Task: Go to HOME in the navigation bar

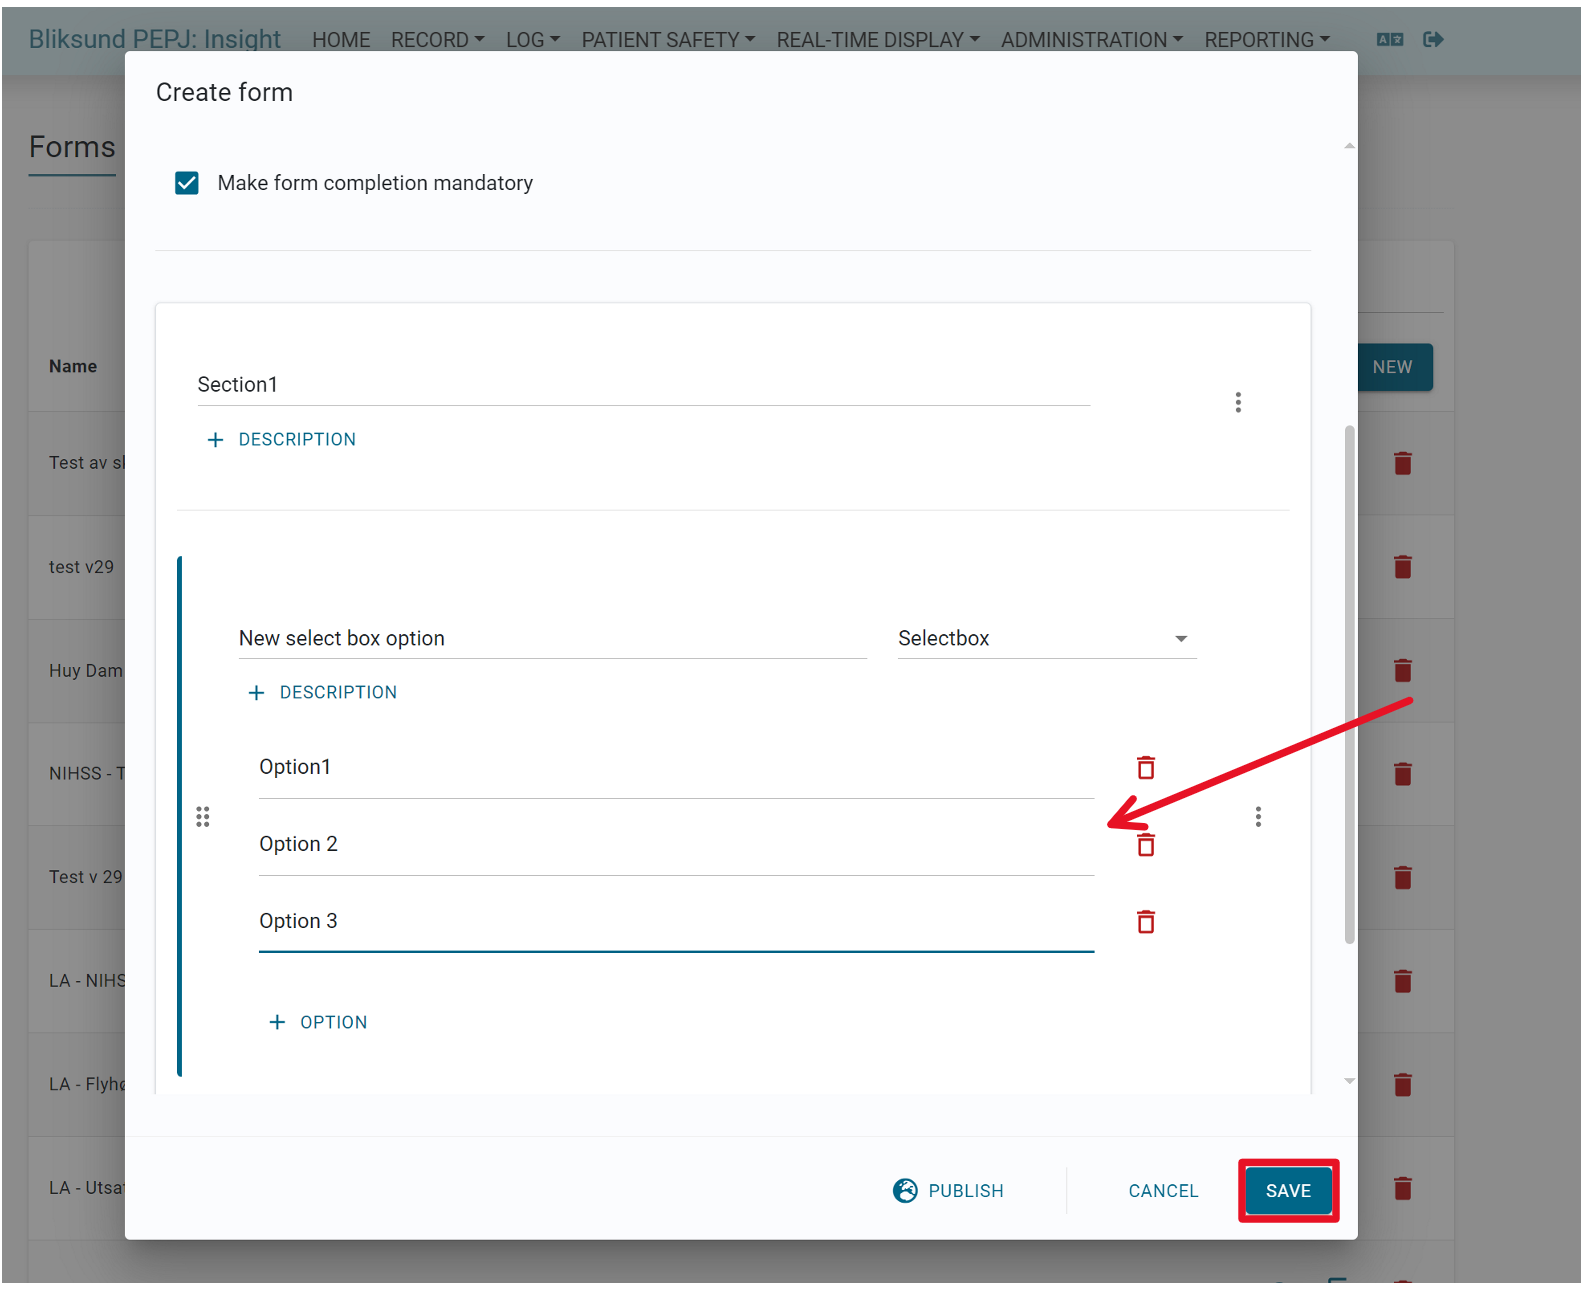Action: 341,40
